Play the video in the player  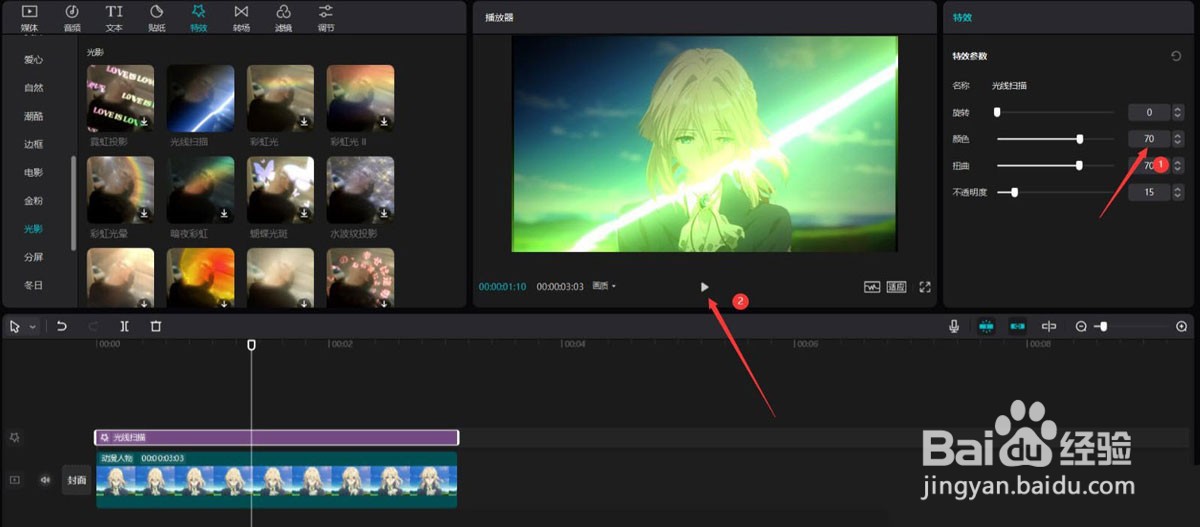pos(705,287)
